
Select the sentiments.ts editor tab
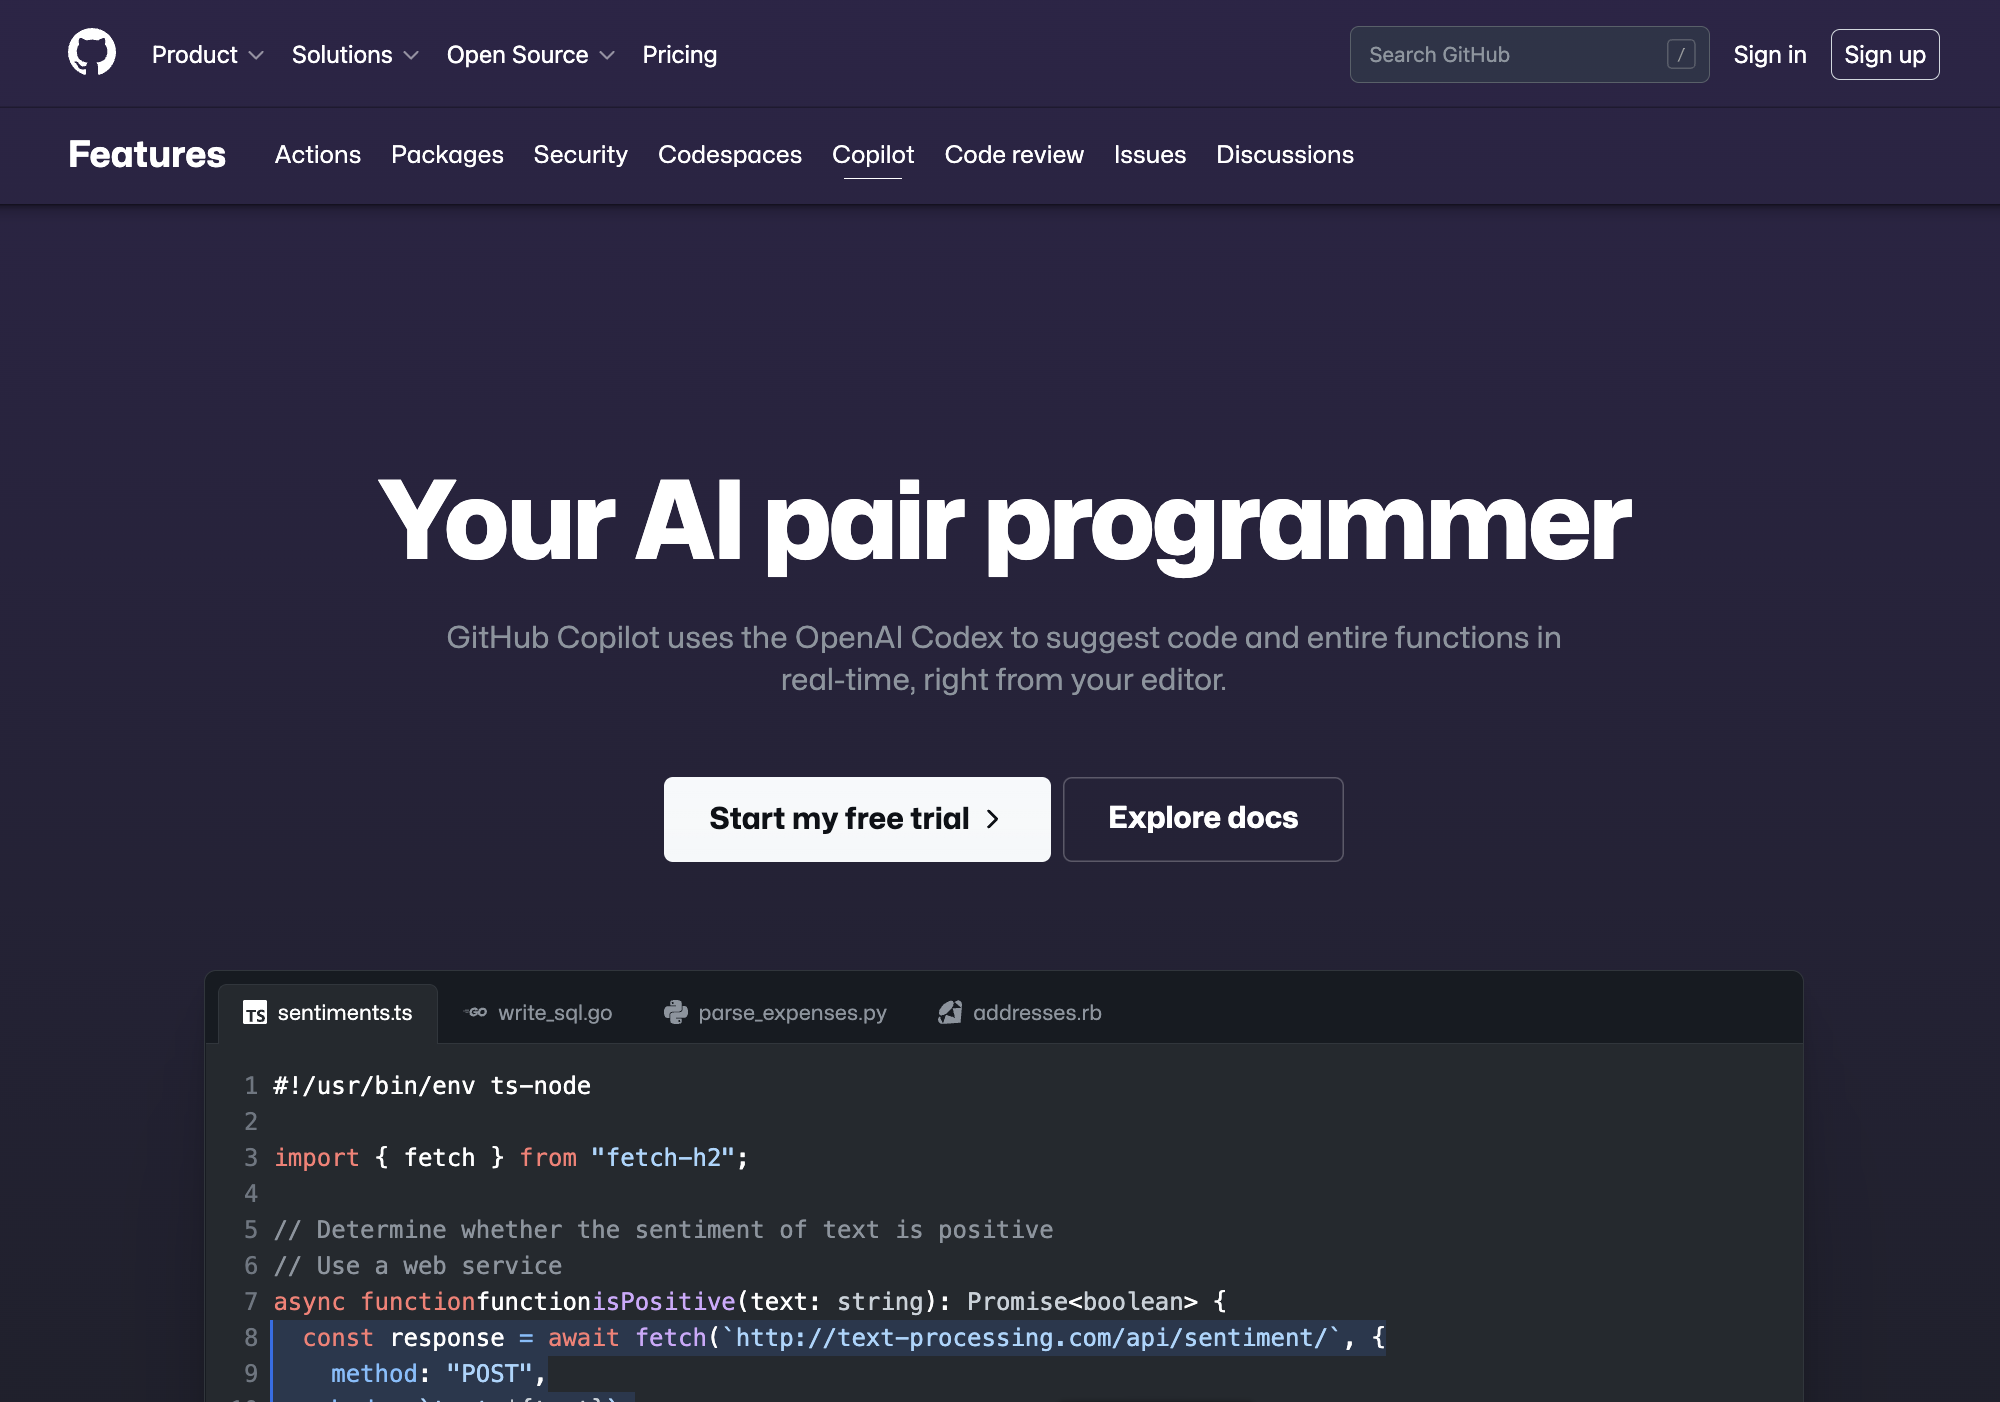click(328, 1013)
